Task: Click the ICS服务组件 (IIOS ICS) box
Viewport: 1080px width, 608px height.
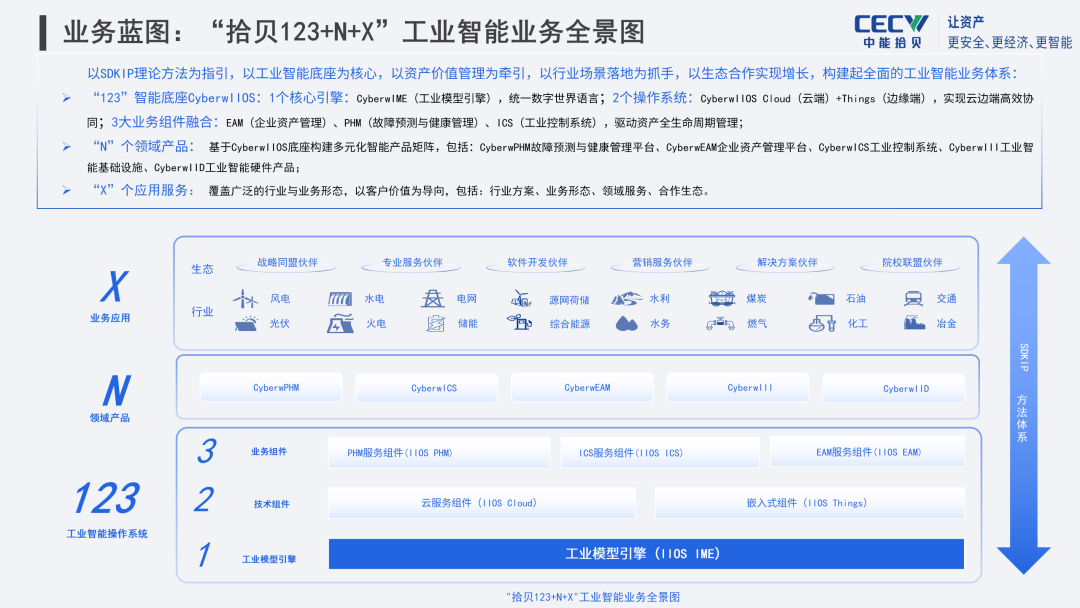Action: tap(660, 452)
